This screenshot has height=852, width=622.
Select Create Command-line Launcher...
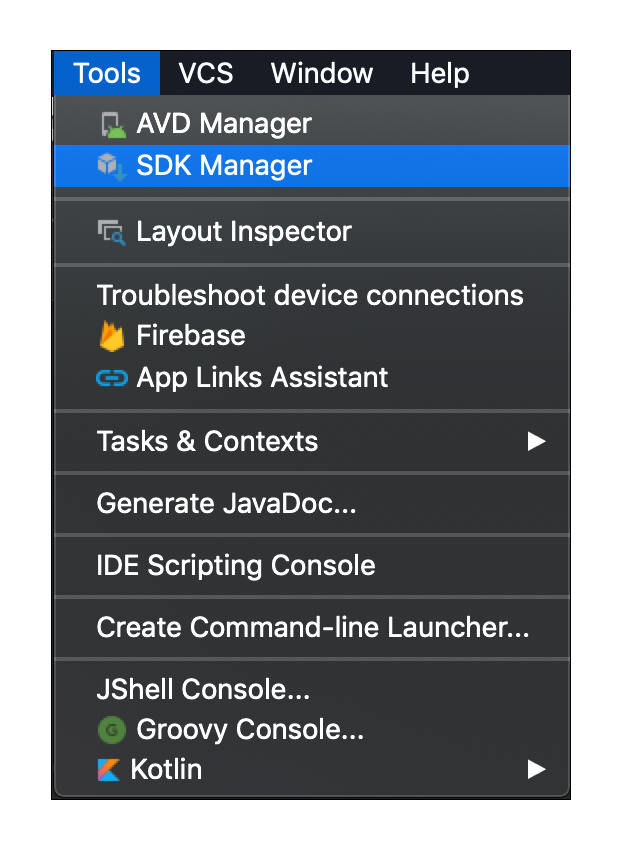[x=312, y=628]
